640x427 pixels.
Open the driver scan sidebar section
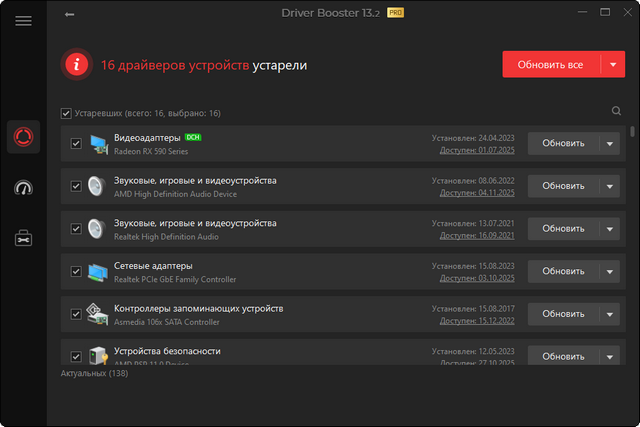[23, 137]
